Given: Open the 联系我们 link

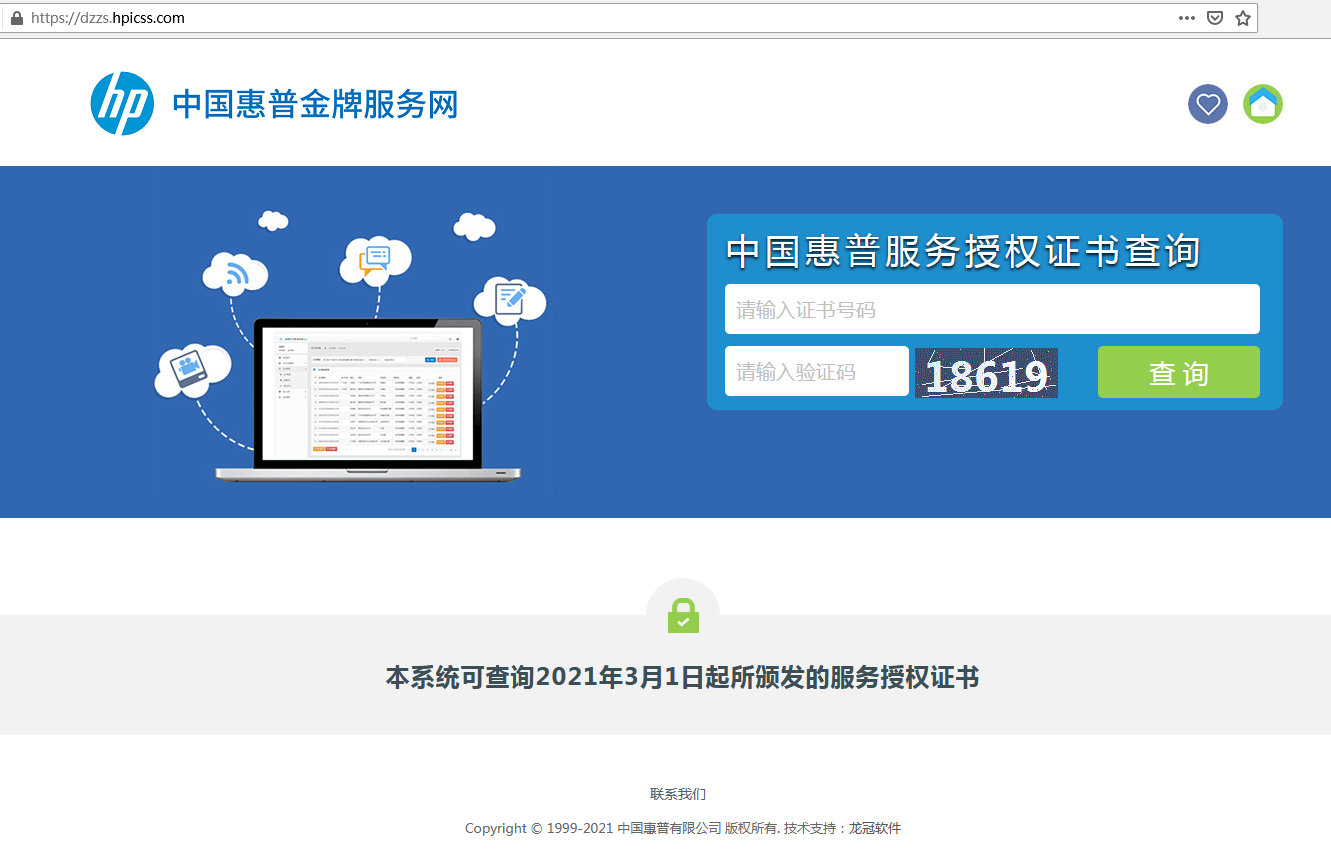Looking at the screenshot, I should point(678,794).
